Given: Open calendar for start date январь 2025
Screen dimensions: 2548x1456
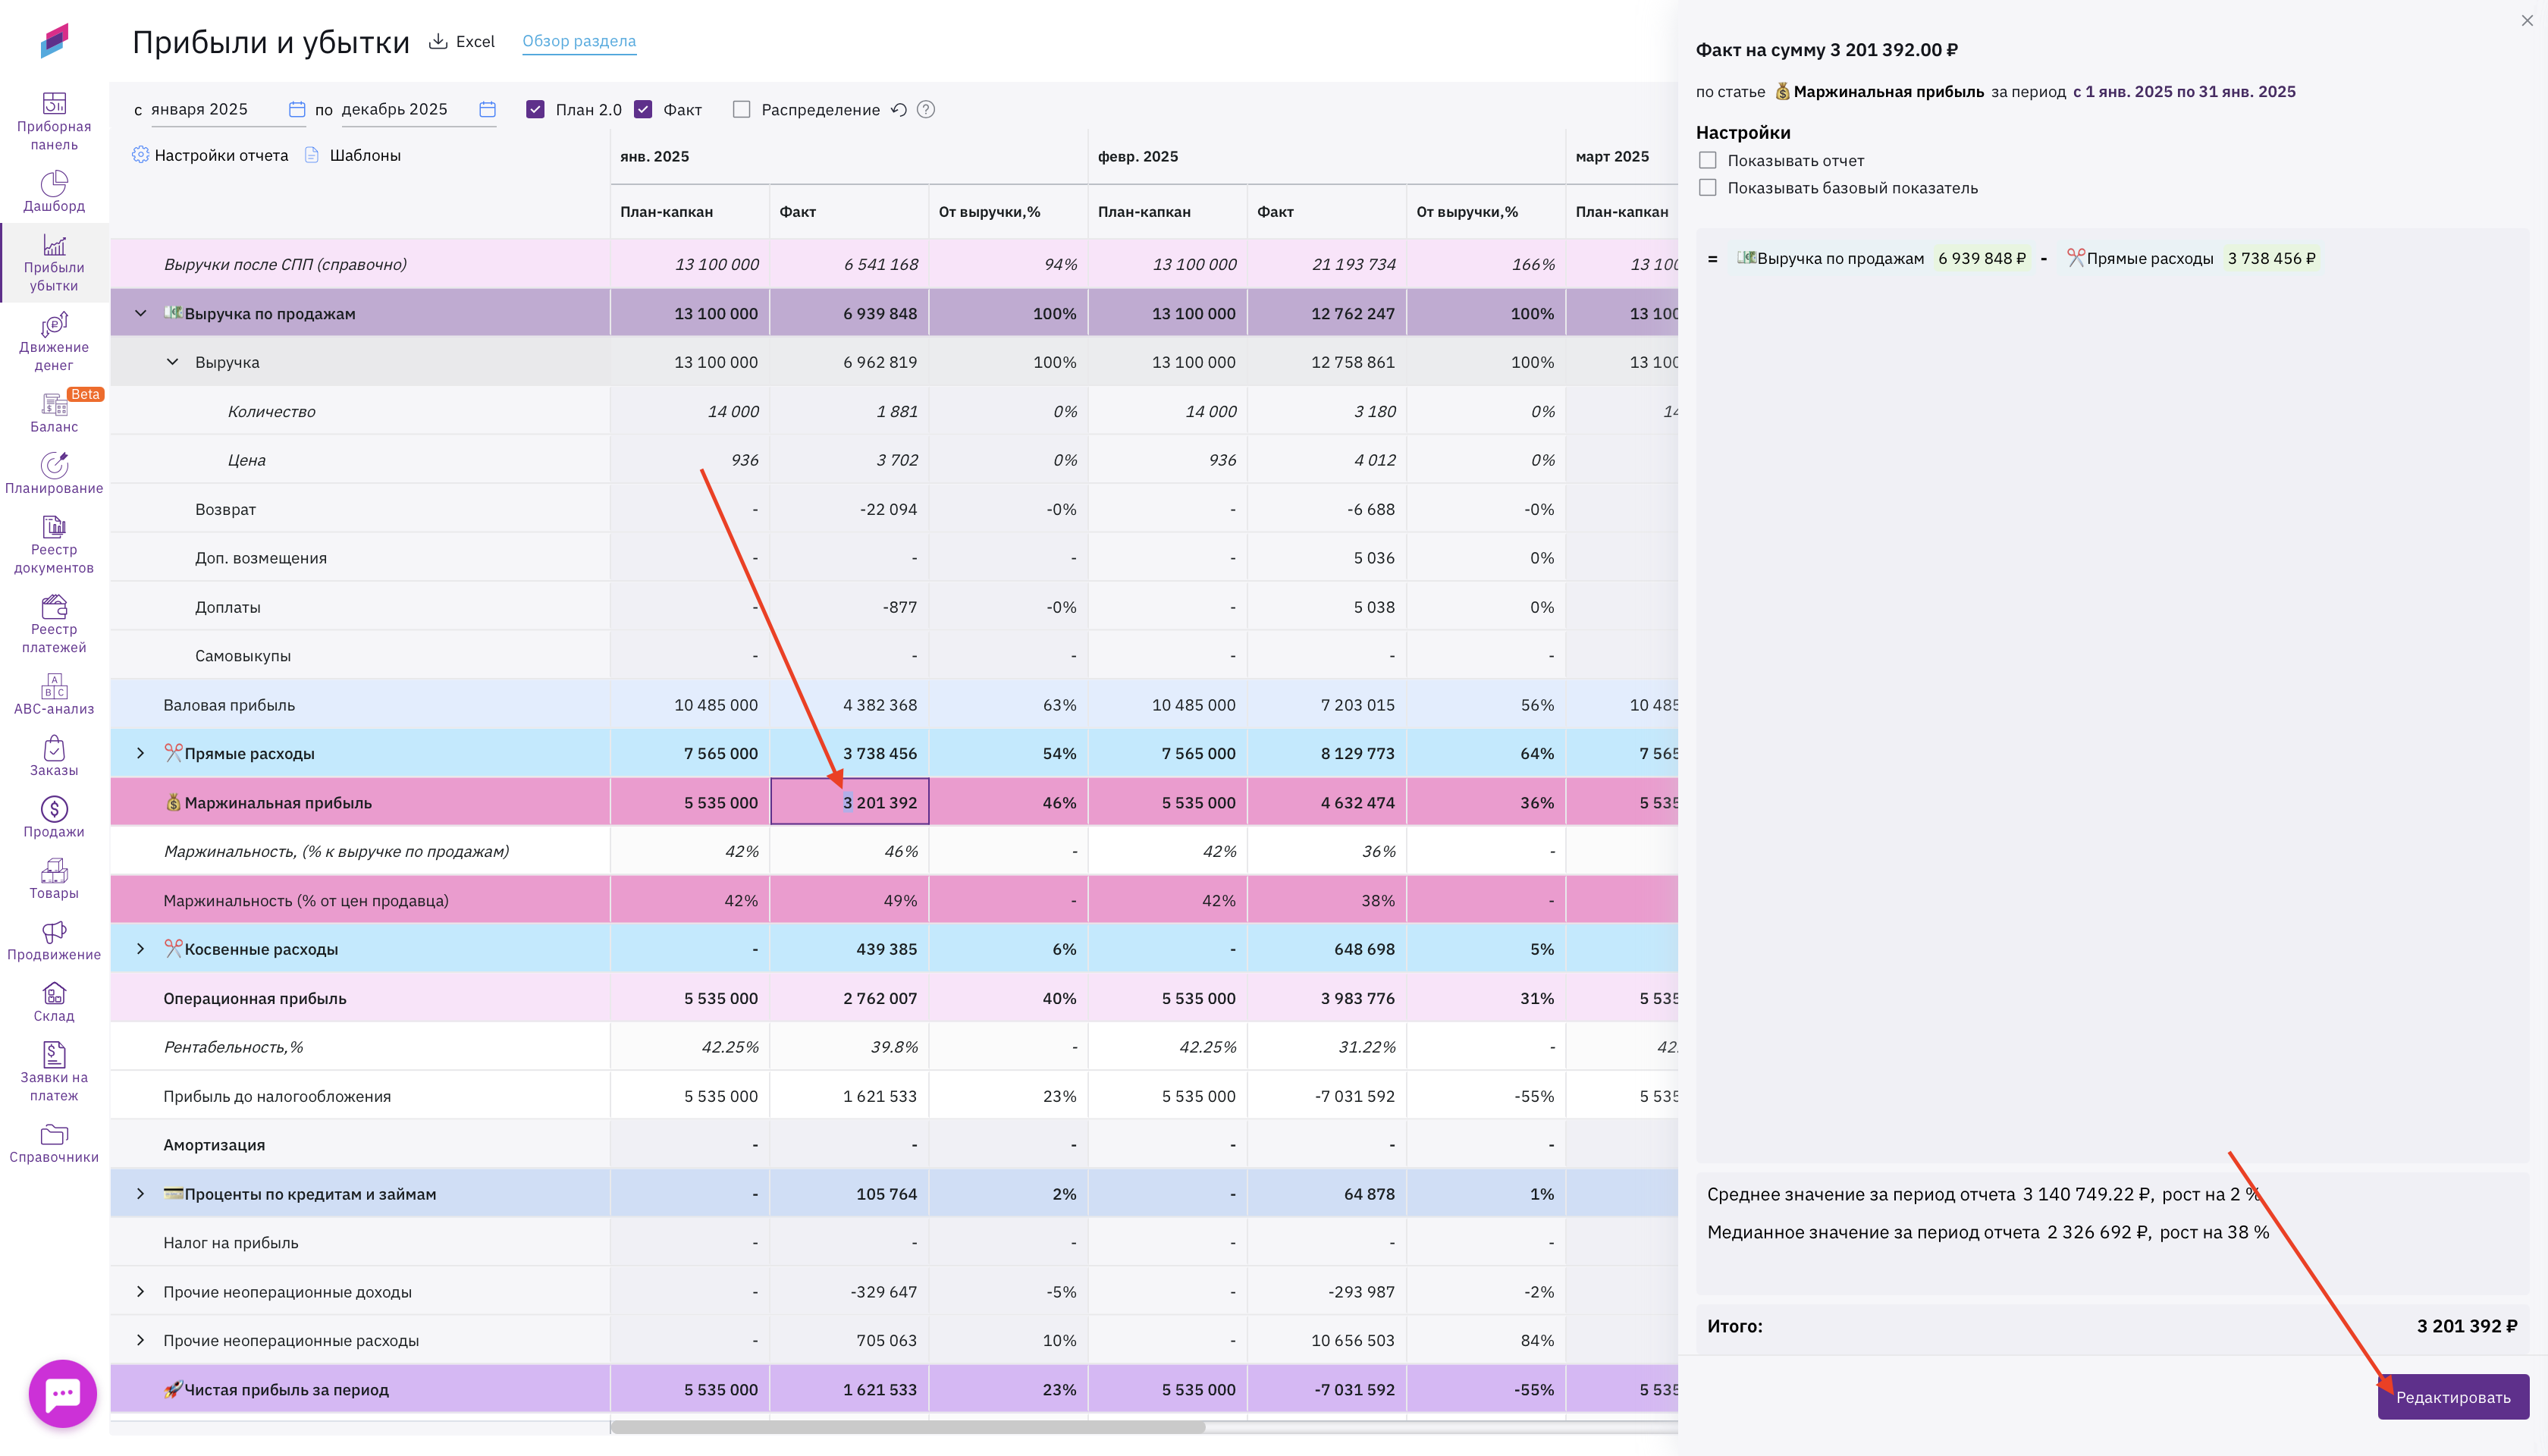Looking at the screenshot, I should 297,110.
